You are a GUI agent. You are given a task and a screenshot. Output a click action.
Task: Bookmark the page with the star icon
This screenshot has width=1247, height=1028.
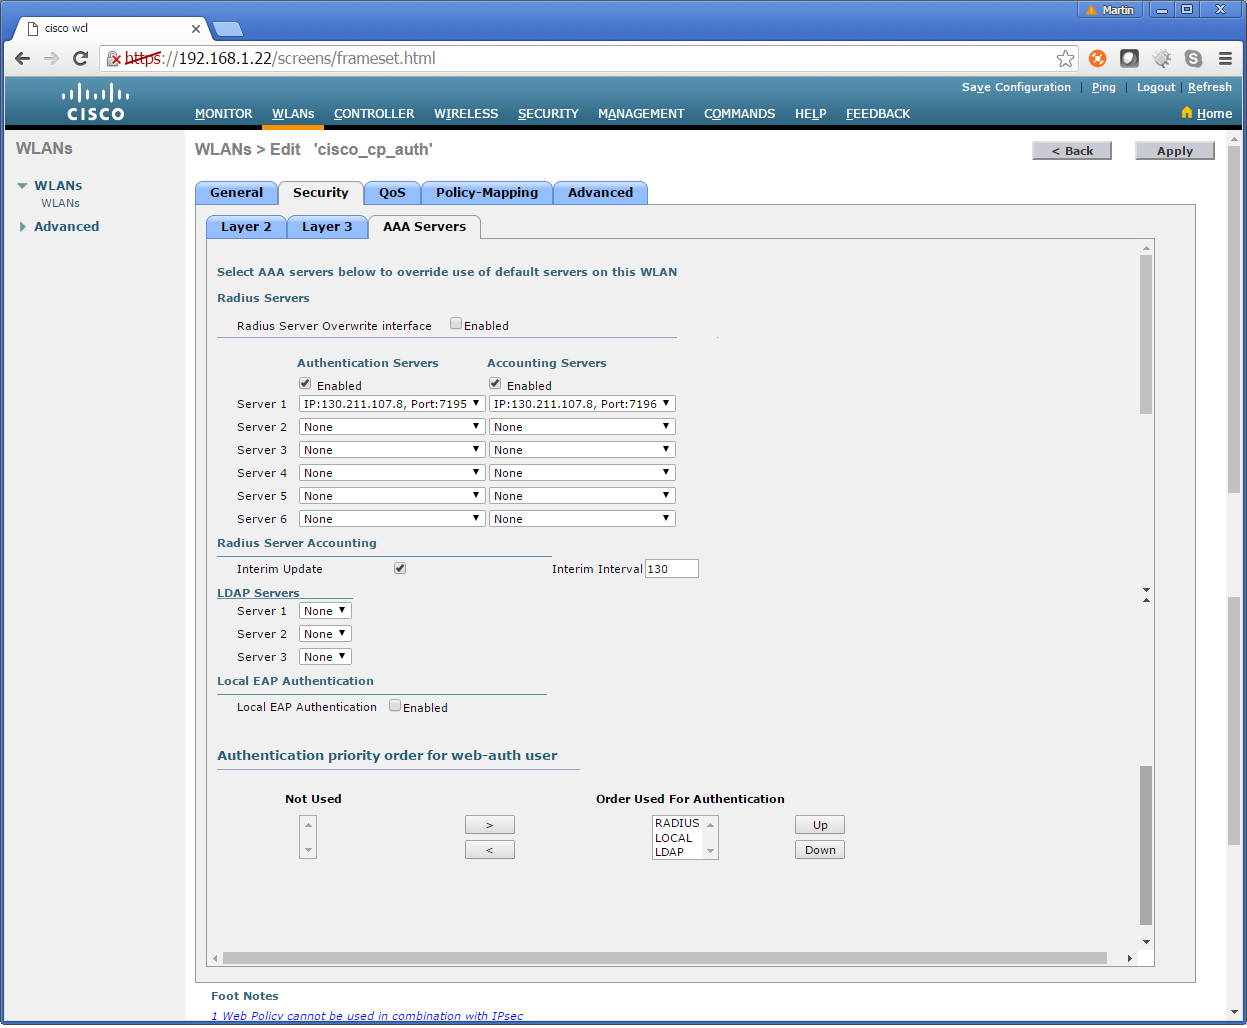pos(1066,58)
